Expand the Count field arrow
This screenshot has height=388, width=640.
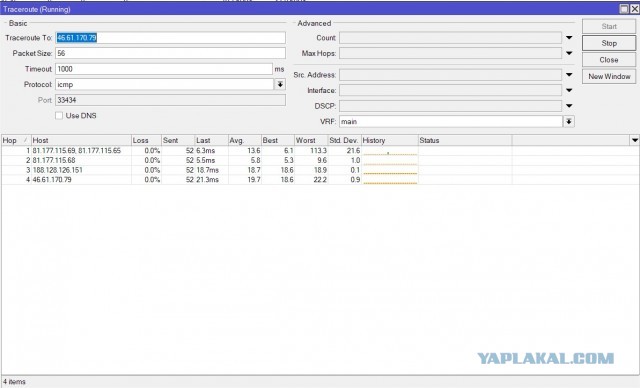[569, 38]
